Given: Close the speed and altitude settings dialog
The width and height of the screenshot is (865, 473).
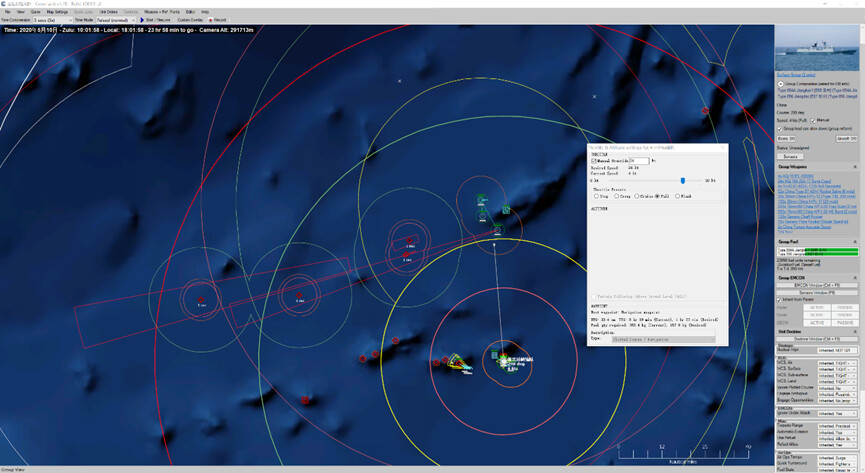Looking at the screenshot, I should click(x=723, y=147).
